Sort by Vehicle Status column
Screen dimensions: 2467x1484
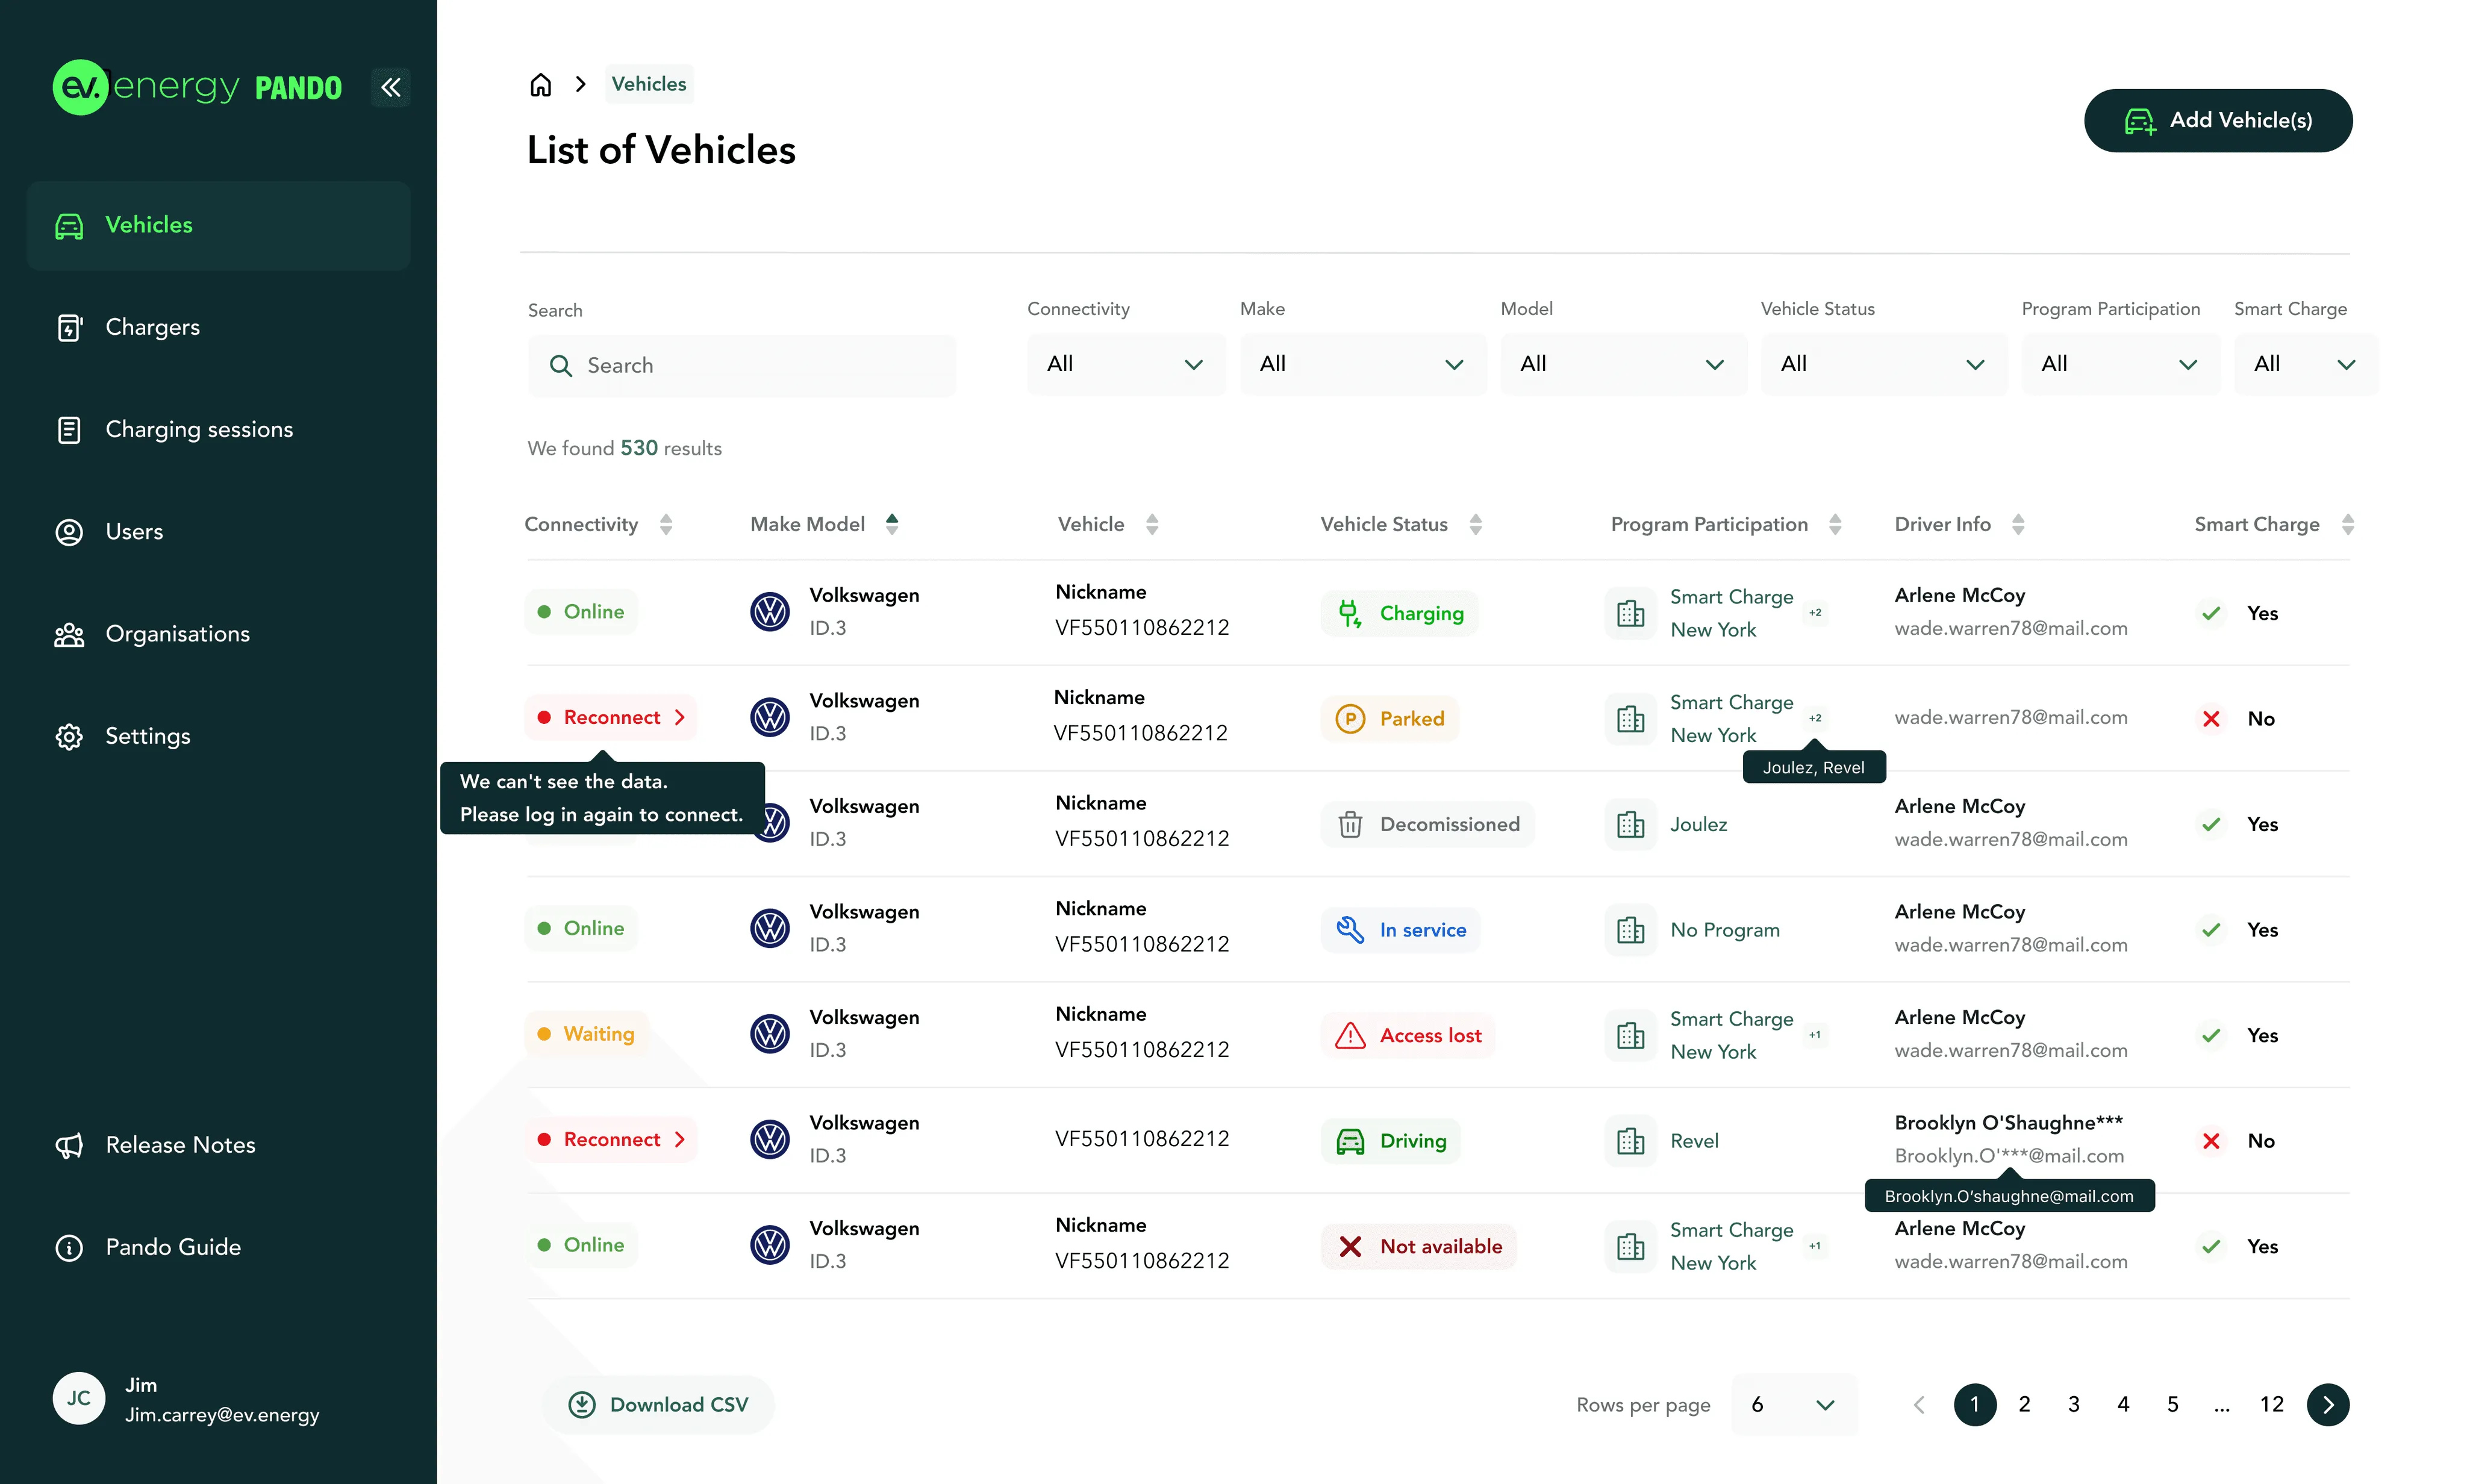1475,524
